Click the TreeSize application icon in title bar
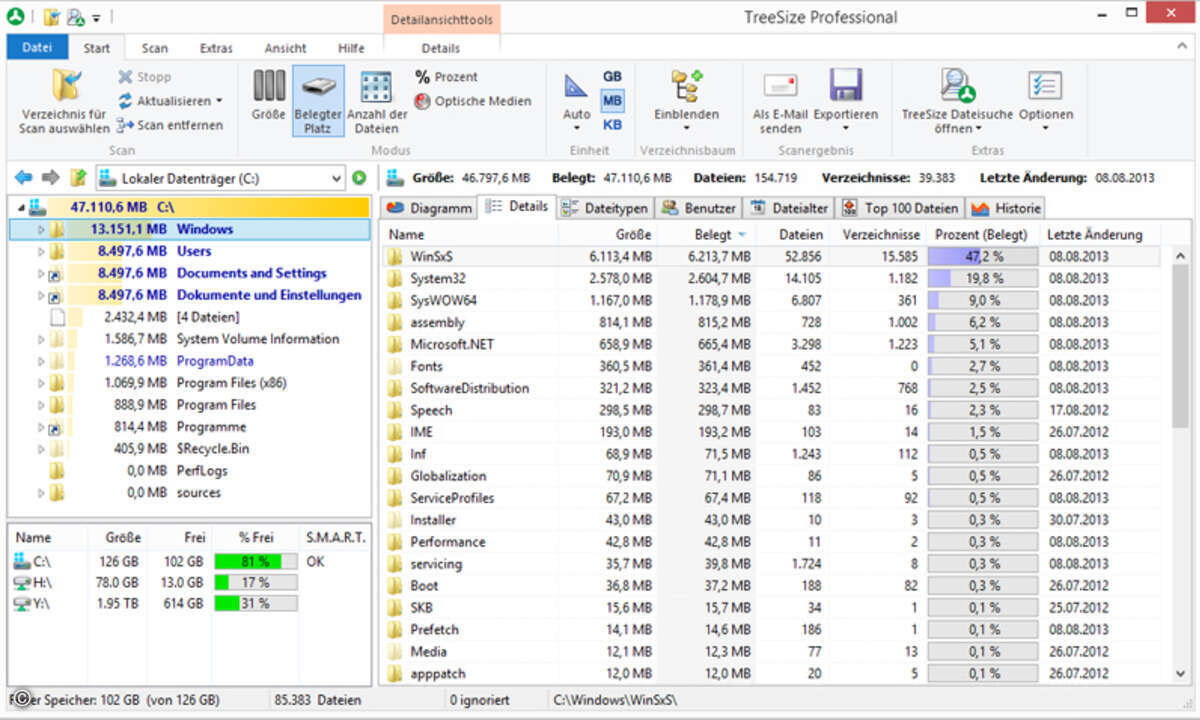 (15, 16)
